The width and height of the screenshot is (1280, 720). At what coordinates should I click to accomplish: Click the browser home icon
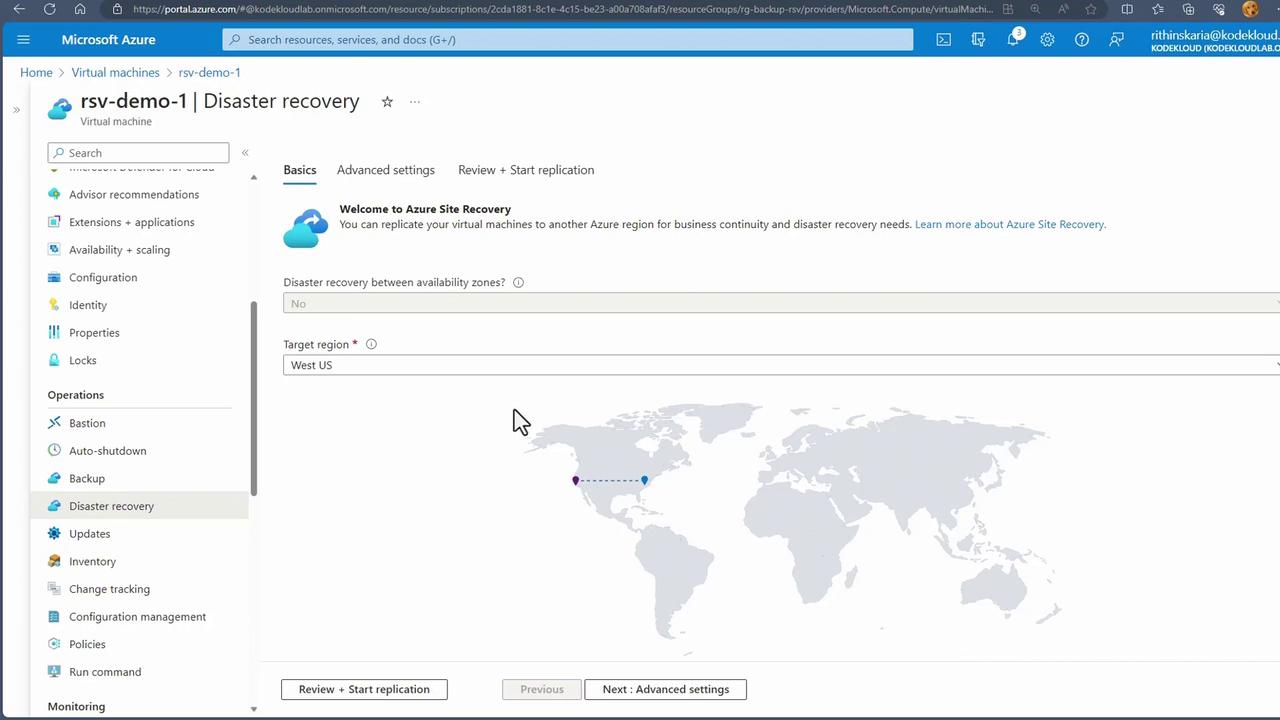click(x=80, y=9)
